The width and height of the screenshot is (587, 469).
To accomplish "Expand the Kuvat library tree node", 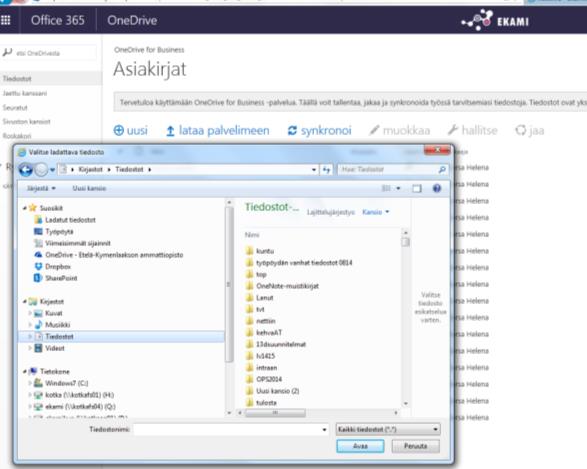I will (x=30, y=313).
